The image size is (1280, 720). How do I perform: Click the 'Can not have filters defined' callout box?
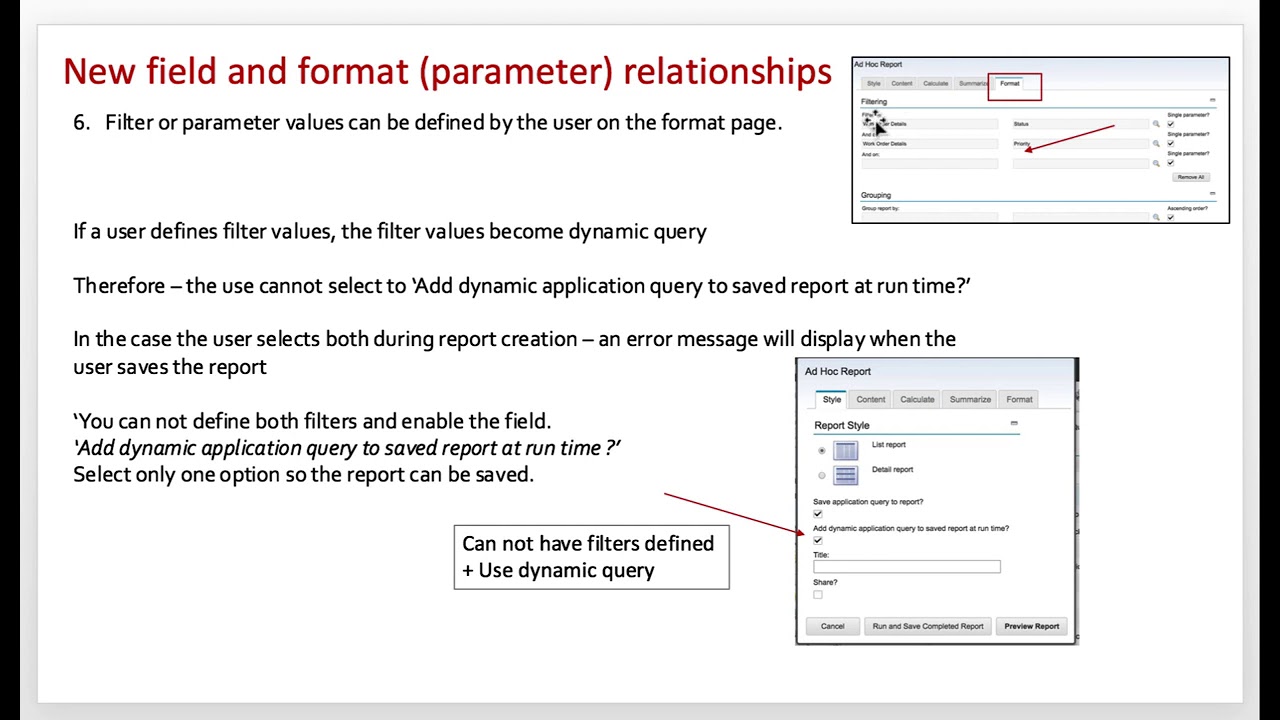click(592, 557)
